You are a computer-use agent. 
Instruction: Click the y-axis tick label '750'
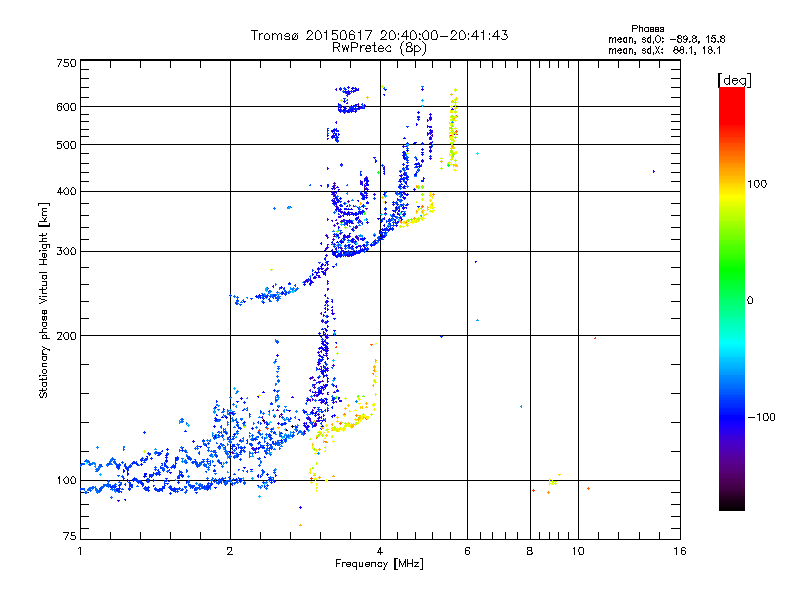67,63
